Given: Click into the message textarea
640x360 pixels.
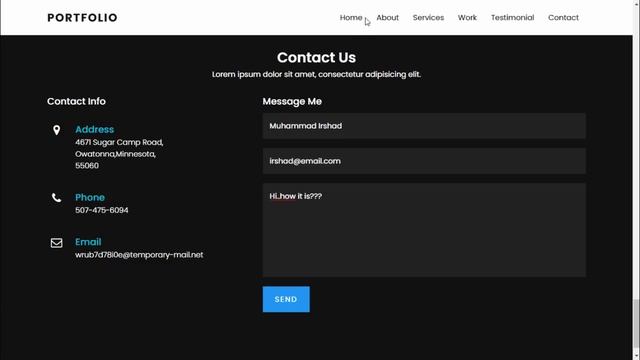Looking at the screenshot, I should click(x=424, y=230).
